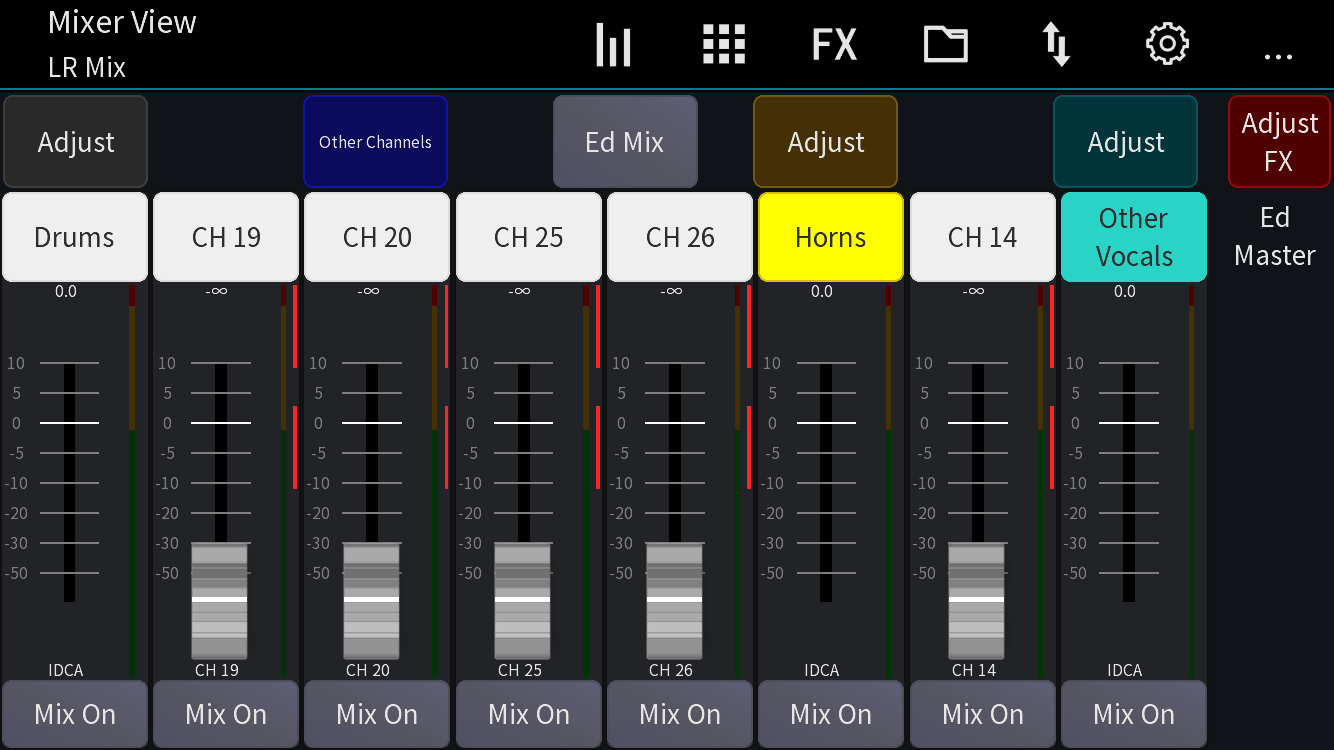The image size is (1334, 750).
Task: Open the snapshots folder icon
Action: 944,44
